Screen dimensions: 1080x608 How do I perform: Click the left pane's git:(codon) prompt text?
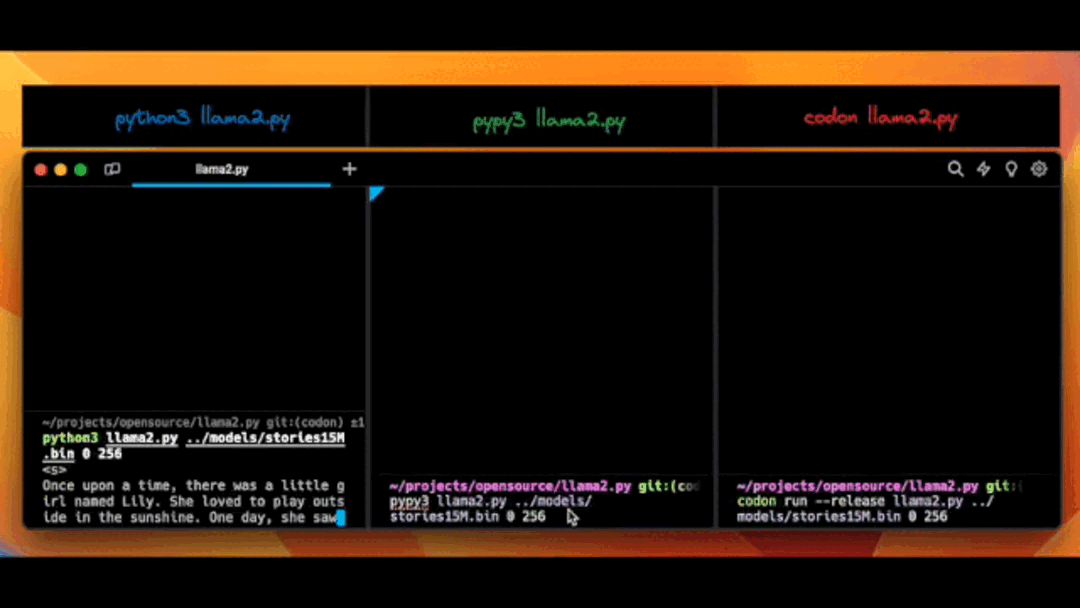point(304,422)
